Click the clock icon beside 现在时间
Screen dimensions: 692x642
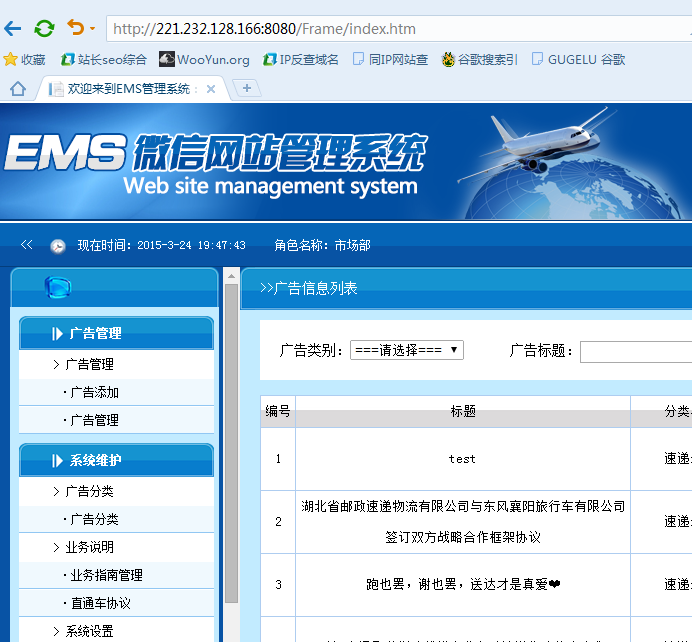coord(57,246)
